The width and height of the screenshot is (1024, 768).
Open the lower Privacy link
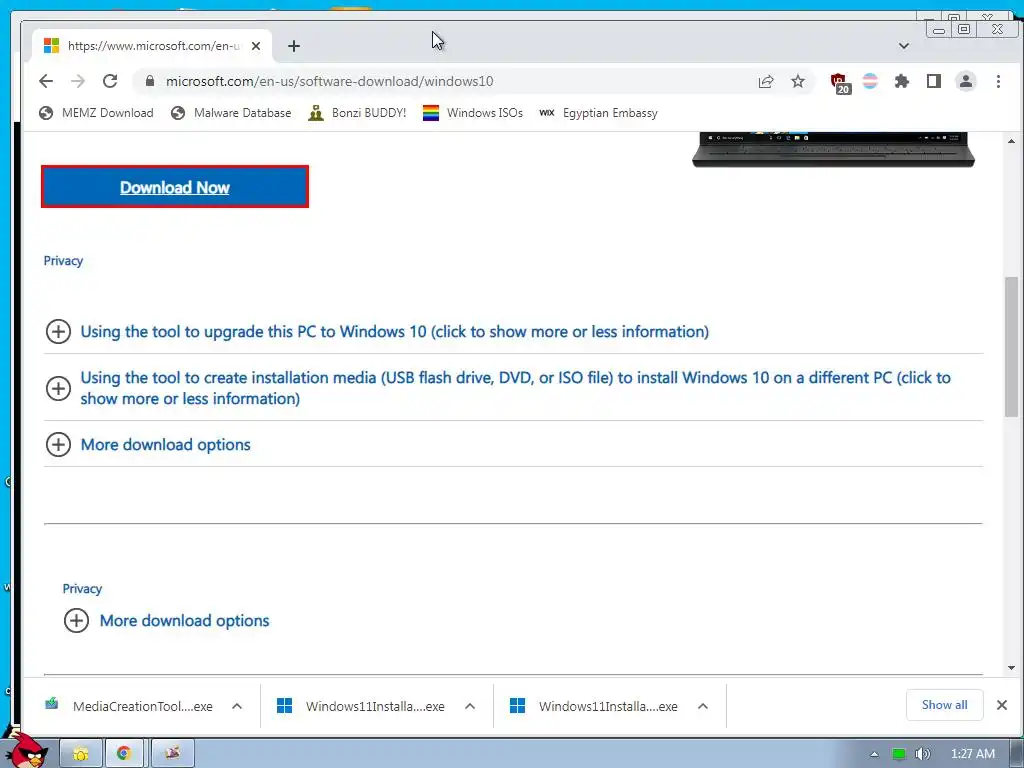pos(82,588)
